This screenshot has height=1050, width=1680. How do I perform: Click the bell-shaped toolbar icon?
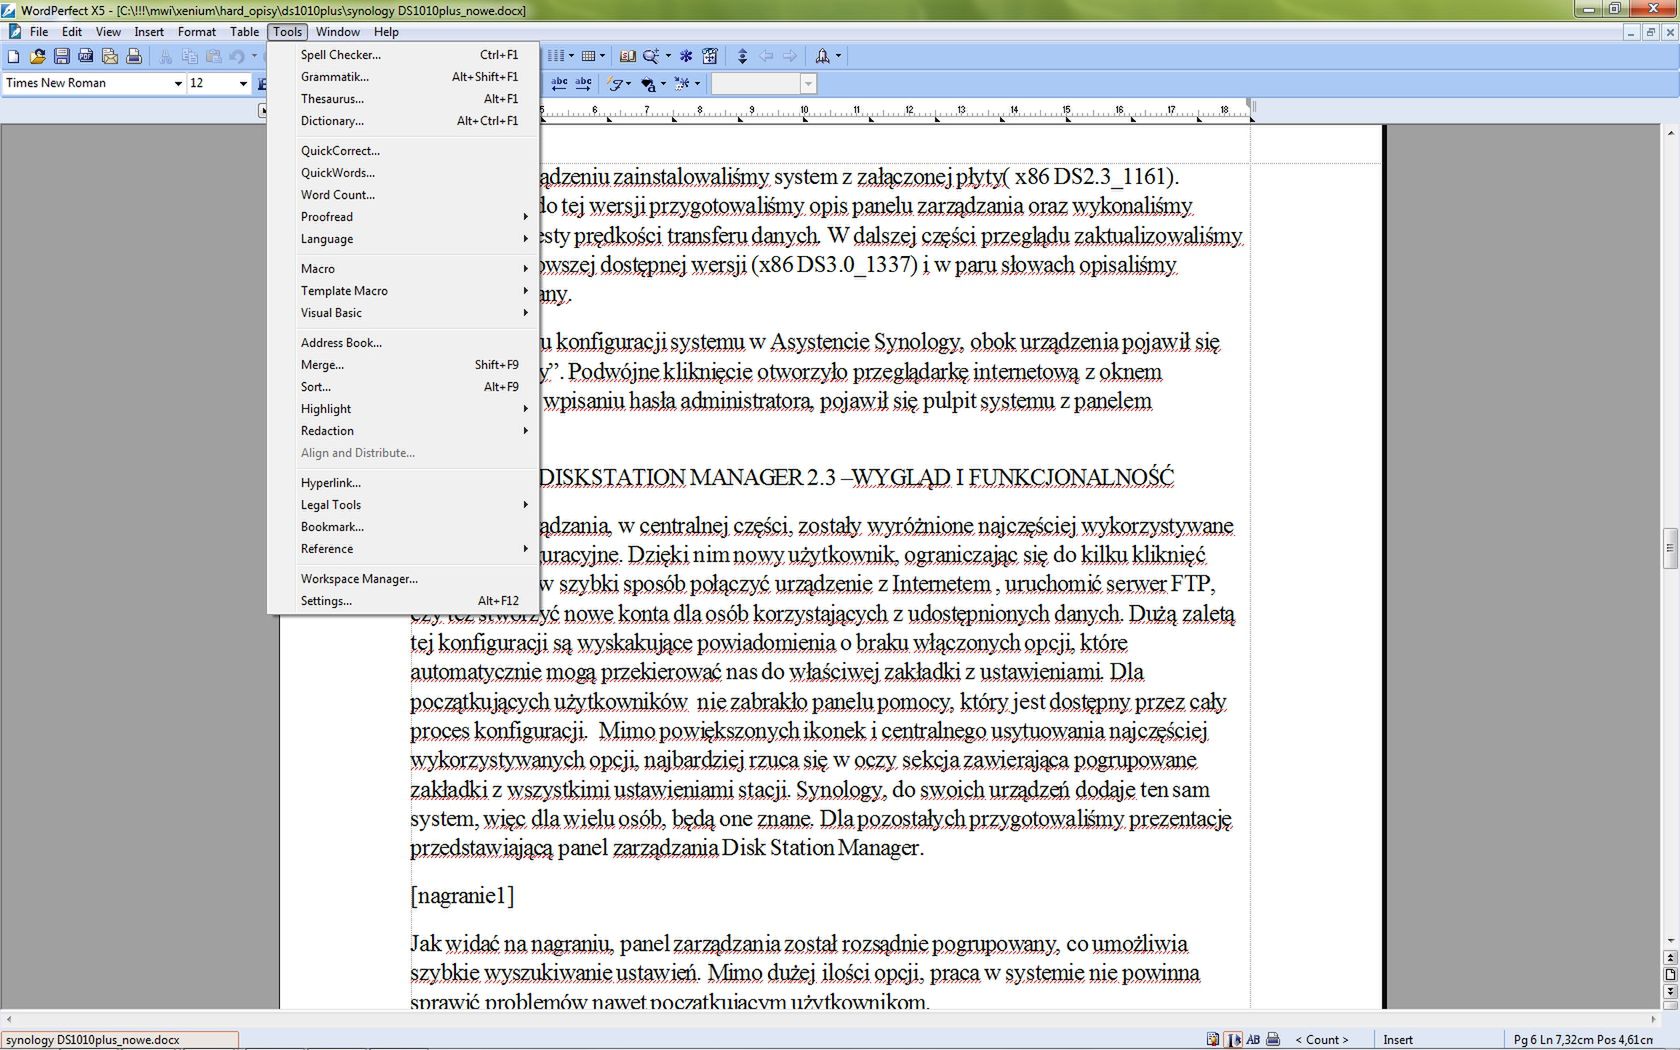[822, 56]
